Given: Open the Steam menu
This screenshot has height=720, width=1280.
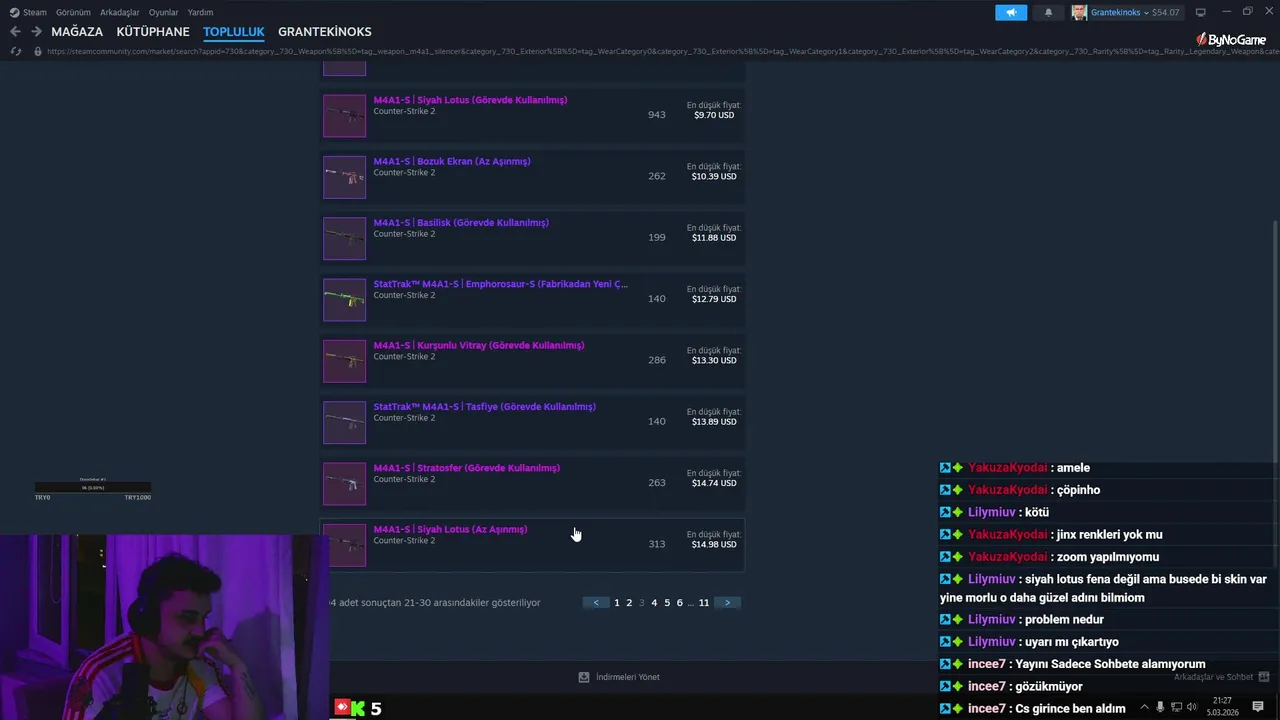Looking at the screenshot, I should pyautogui.click(x=35, y=13).
